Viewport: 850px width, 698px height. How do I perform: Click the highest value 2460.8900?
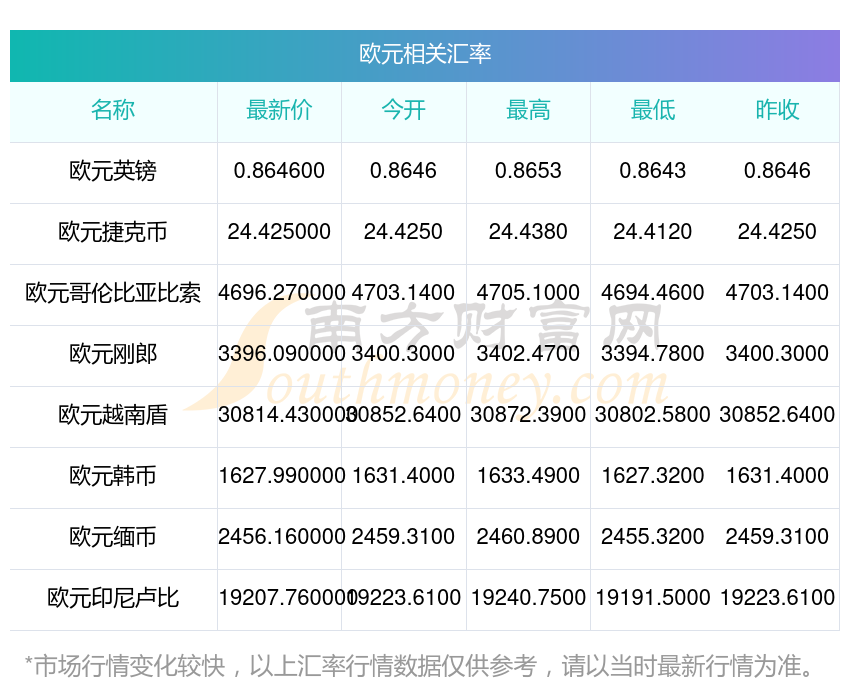point(528,537)
